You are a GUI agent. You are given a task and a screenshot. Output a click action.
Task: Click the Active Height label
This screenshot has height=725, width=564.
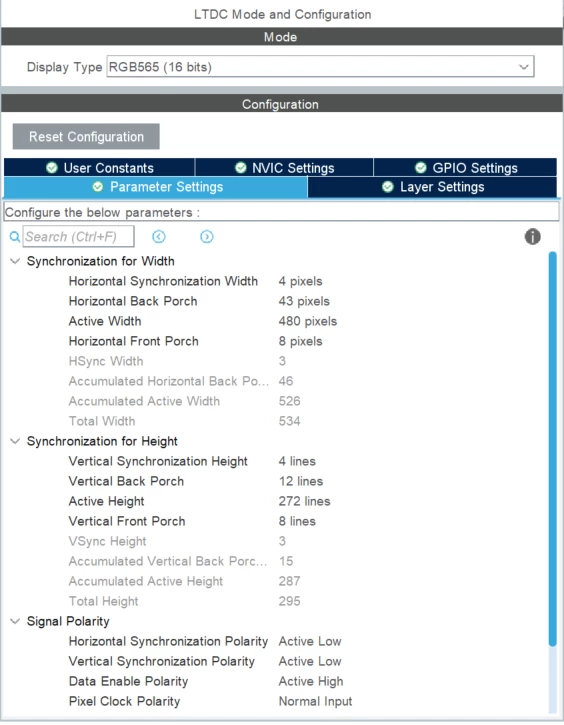coord(106,501)
